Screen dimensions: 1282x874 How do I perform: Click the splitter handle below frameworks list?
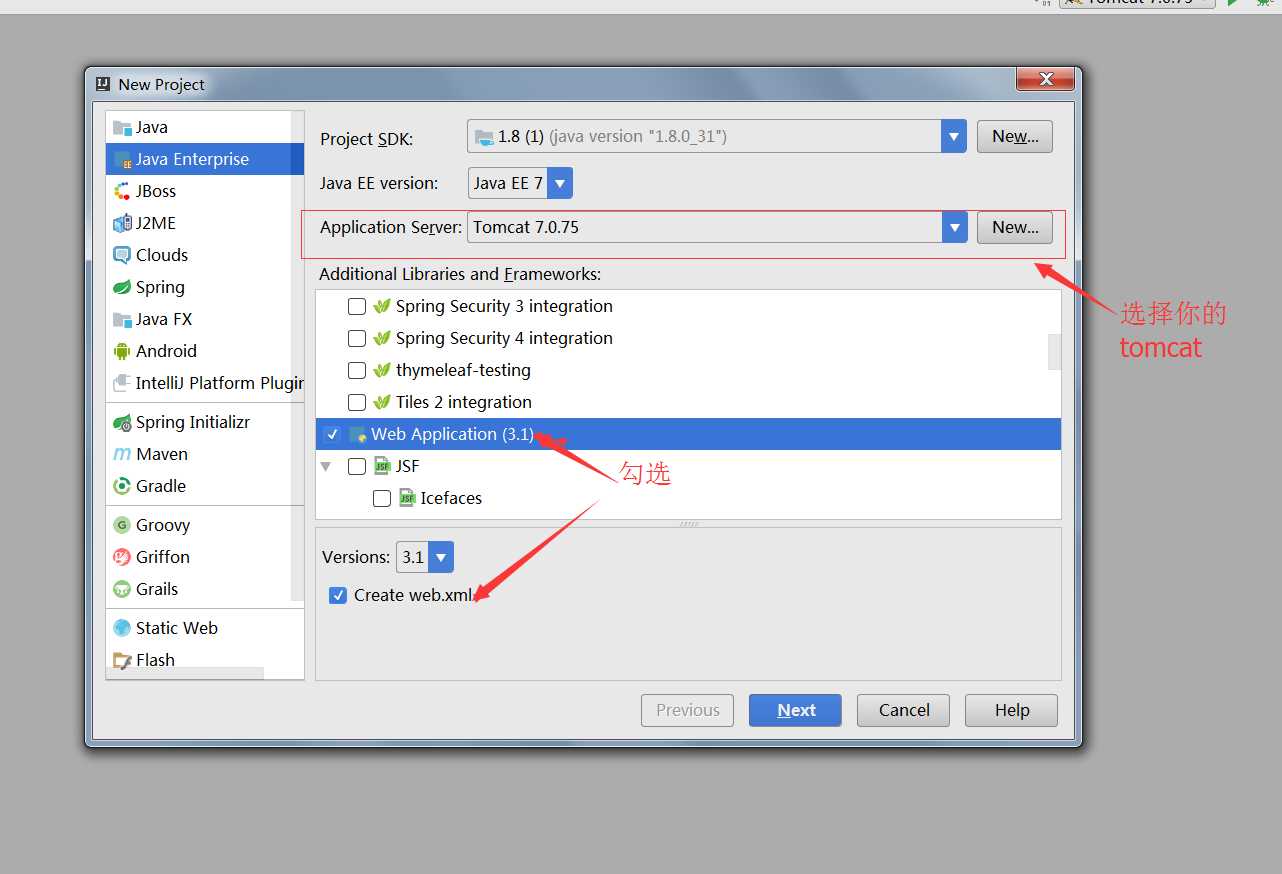(688, 524)
